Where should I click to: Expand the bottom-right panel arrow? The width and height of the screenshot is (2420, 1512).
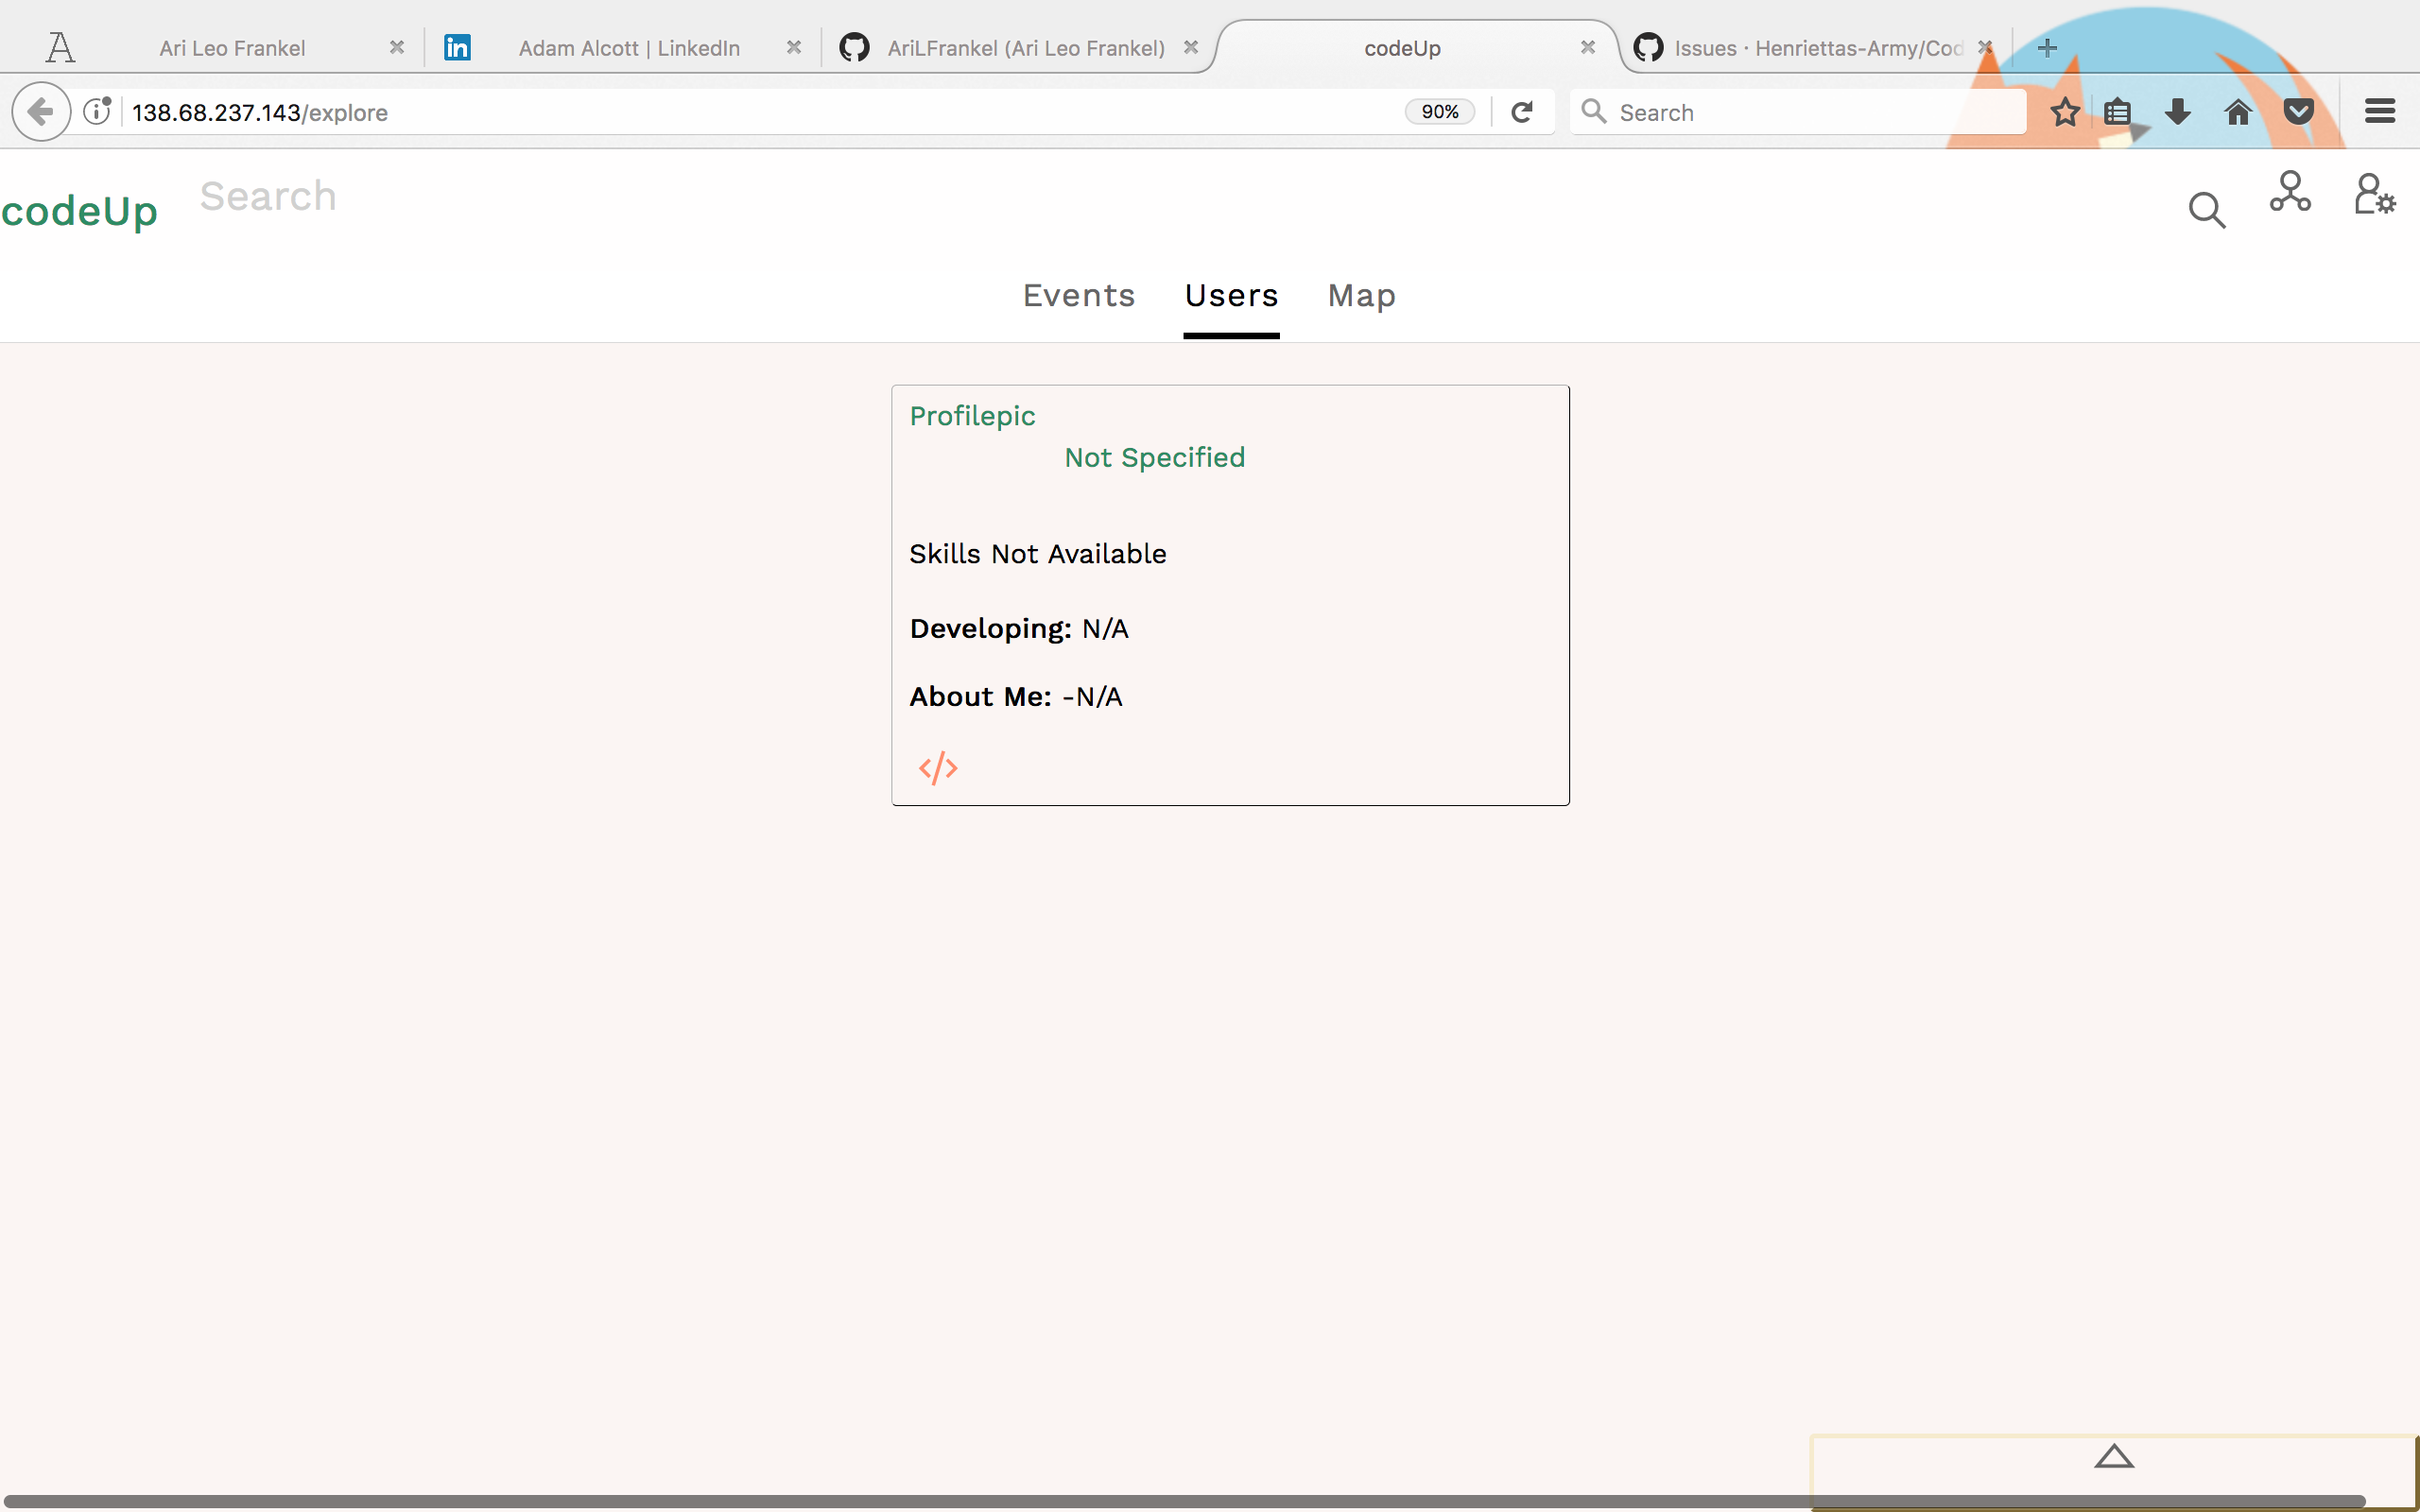point(2113,1457)
